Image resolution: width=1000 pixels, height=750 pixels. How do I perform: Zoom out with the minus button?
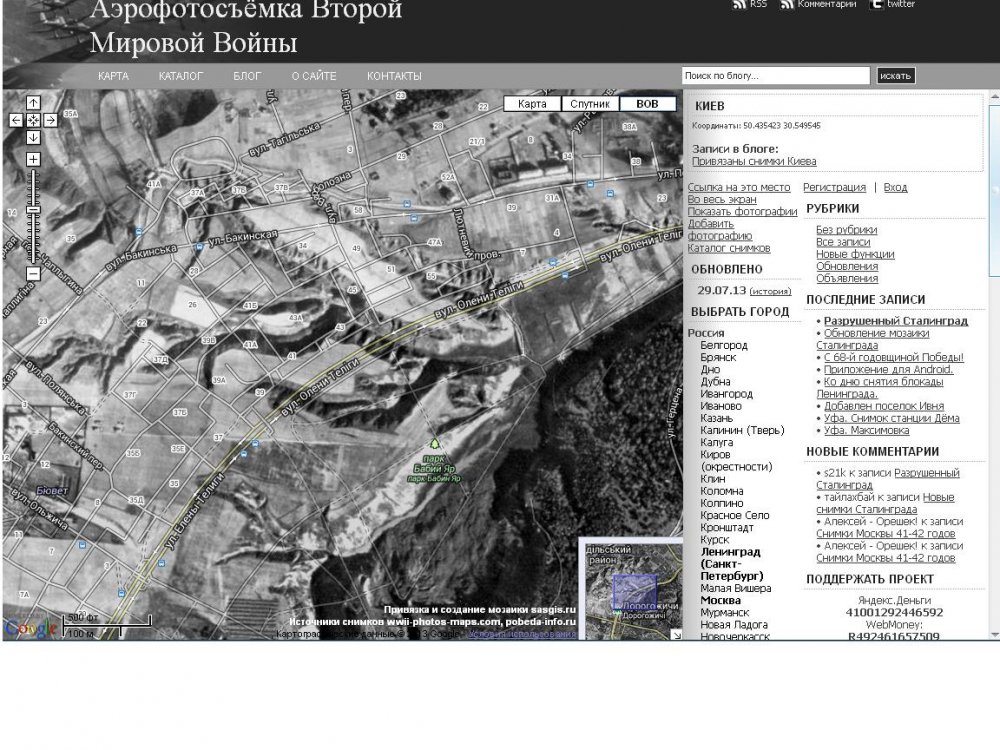point(33,274)
